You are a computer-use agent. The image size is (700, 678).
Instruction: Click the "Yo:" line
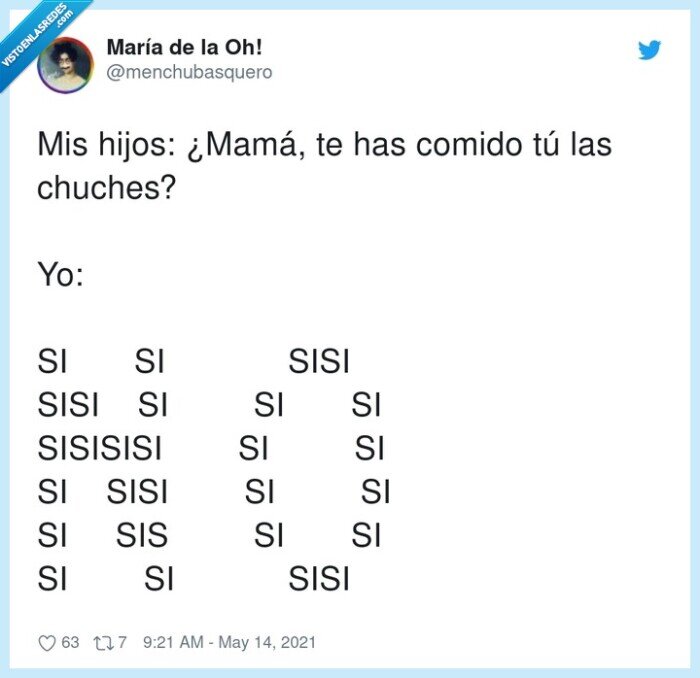(x=60, y=274)
